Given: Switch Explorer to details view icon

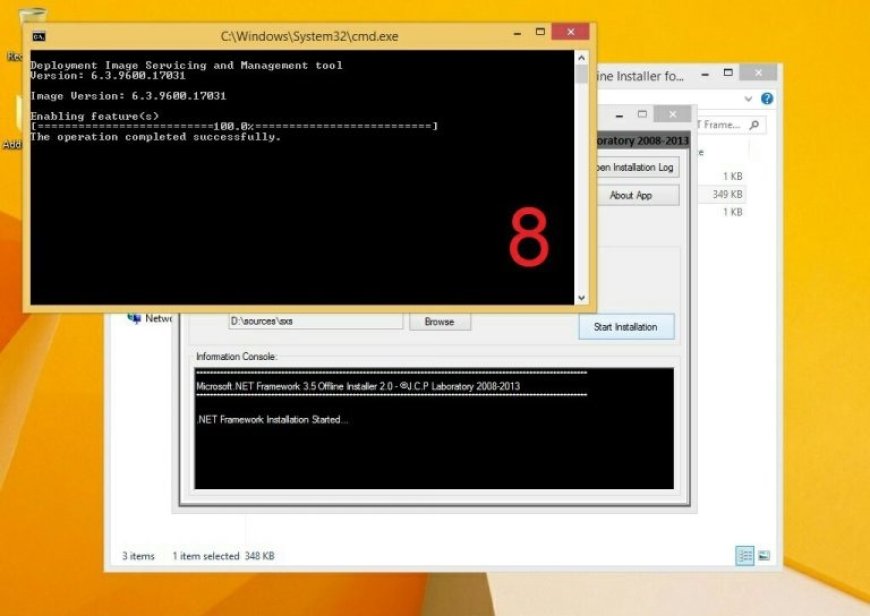Looking at the screenshot, I should (x=745, y=556).
